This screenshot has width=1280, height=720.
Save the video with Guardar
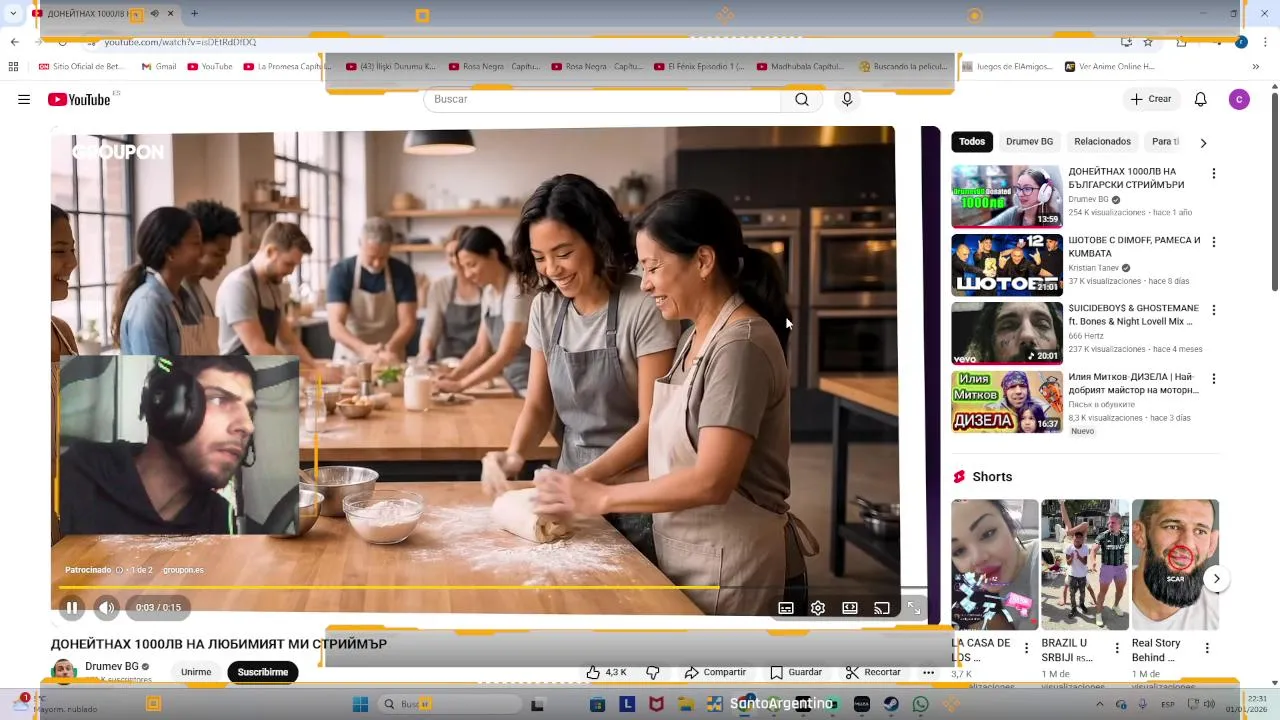pos(796,672)
